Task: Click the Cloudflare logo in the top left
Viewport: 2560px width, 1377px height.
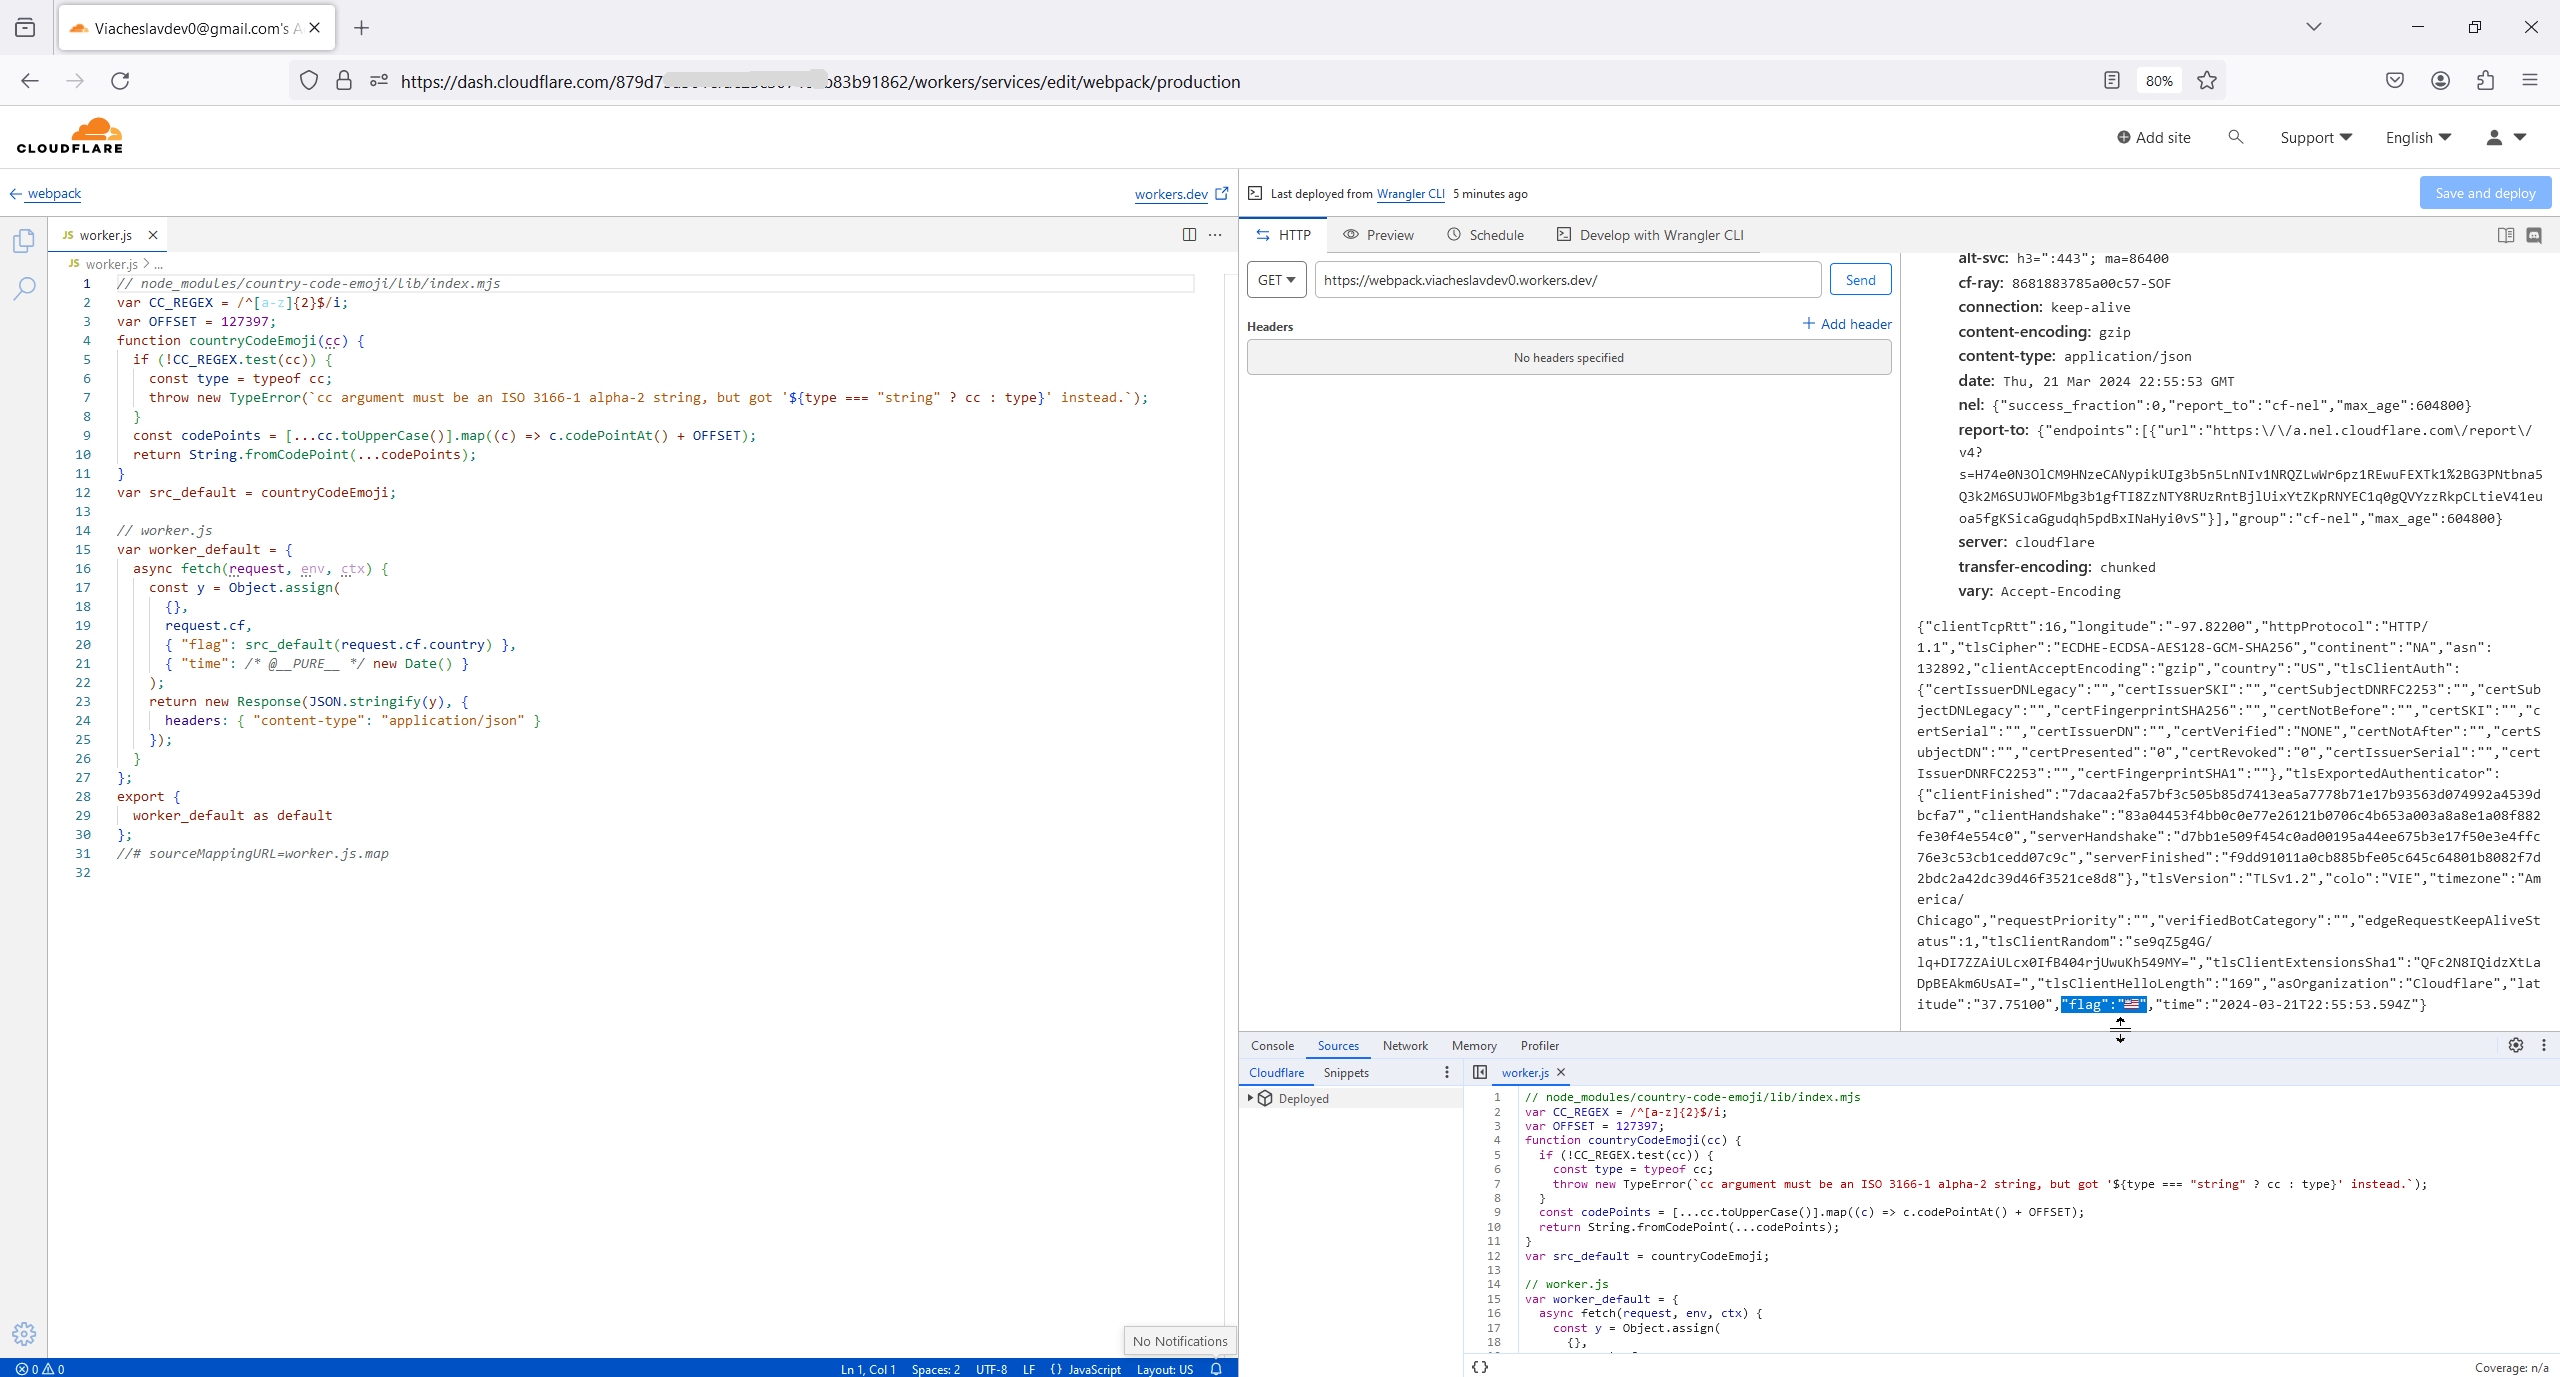Action: (70, 134)
